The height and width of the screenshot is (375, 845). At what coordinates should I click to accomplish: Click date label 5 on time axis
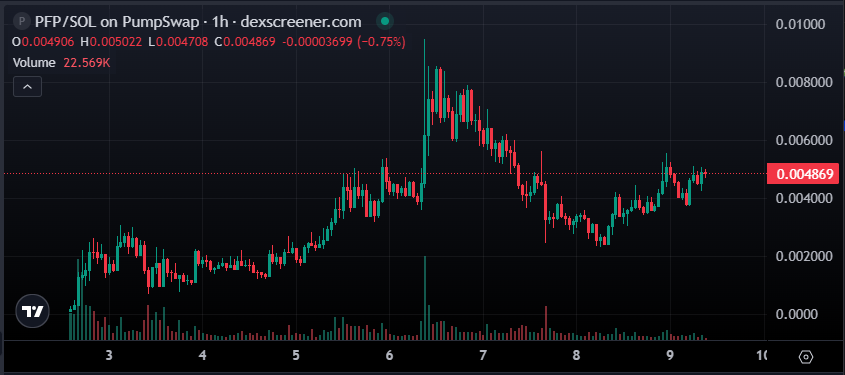(296, 356)
